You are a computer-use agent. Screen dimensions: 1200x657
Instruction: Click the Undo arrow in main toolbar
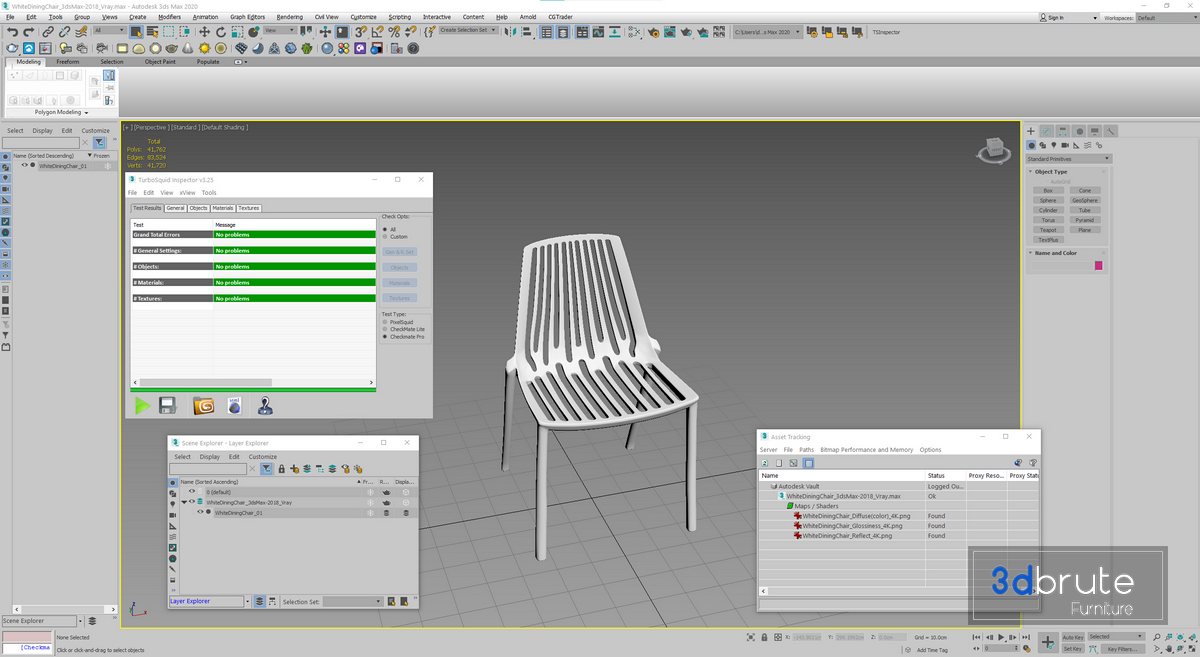(x=12, y=31)
